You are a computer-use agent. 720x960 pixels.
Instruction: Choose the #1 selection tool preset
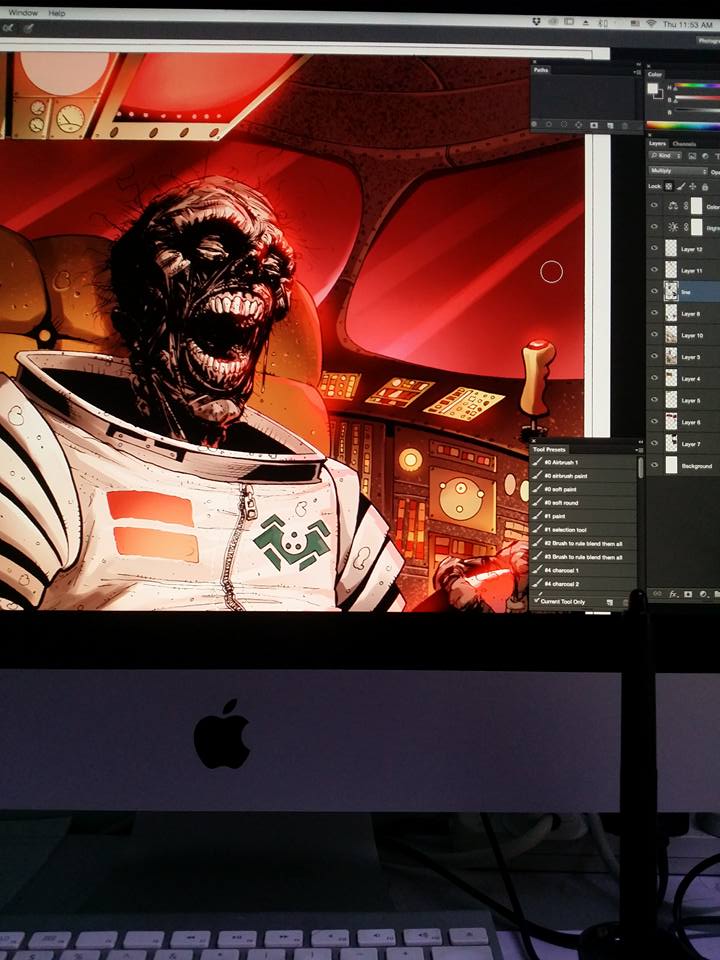click(583, 530)
